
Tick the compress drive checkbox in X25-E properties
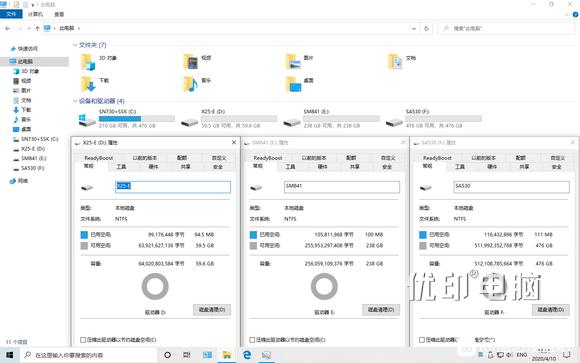83,340
